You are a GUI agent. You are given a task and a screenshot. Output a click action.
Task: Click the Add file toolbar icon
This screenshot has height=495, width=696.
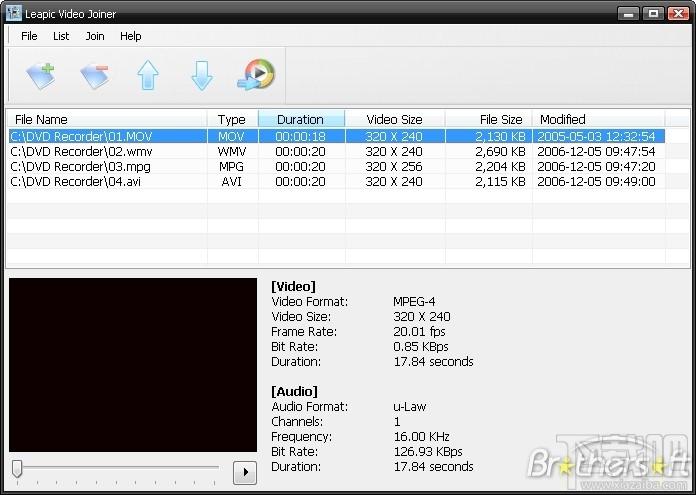(x=40, y=75)
